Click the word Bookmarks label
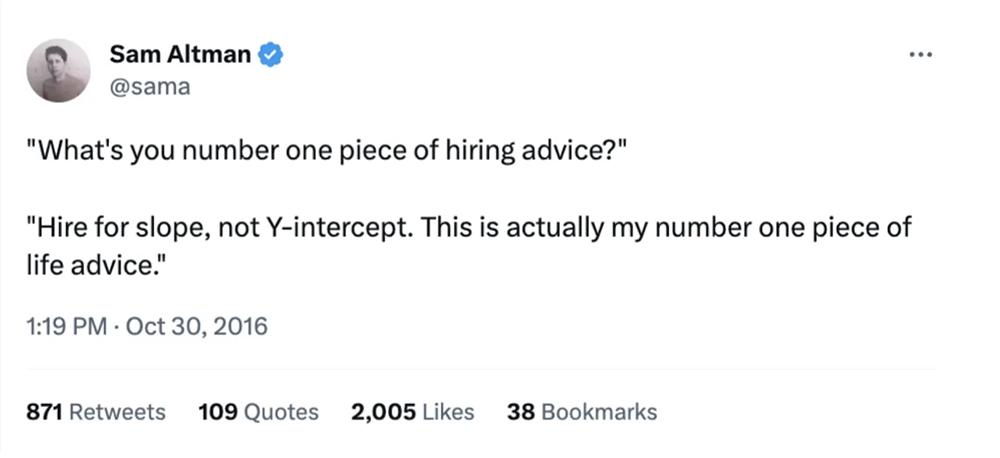Viewport: 1000px width, 458px height. tap(599, 412)
